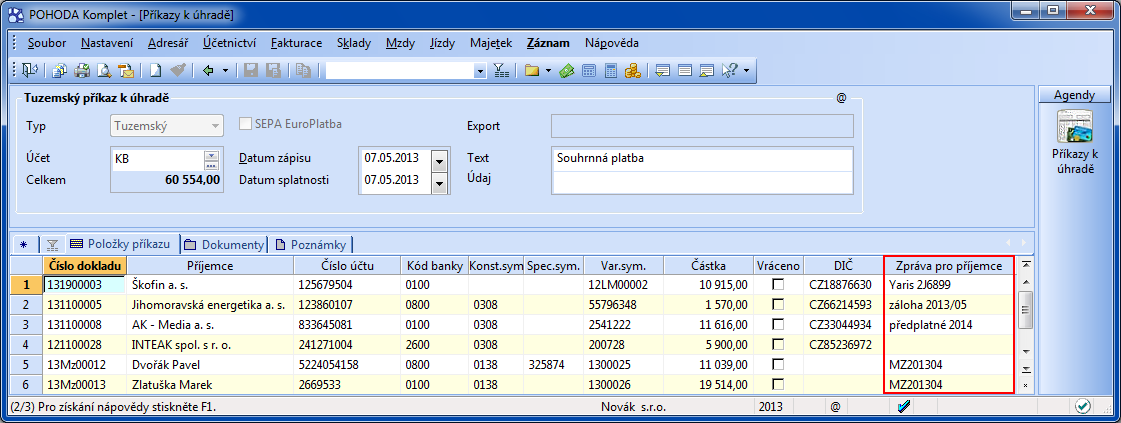1121x423 pixels.
Task: Open dropdown arrow beside help cursor icon
Action: (x=746, y=70)
